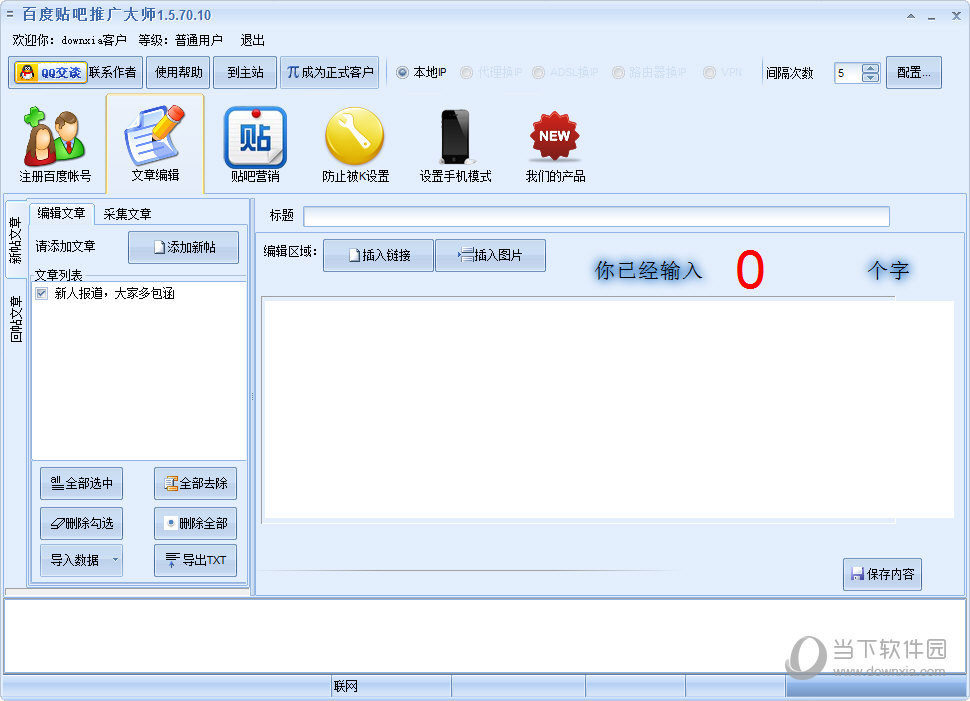Screen dimensions: 970x701
Task: Click the window menu icon in the title bar
Action: point(9,14)
